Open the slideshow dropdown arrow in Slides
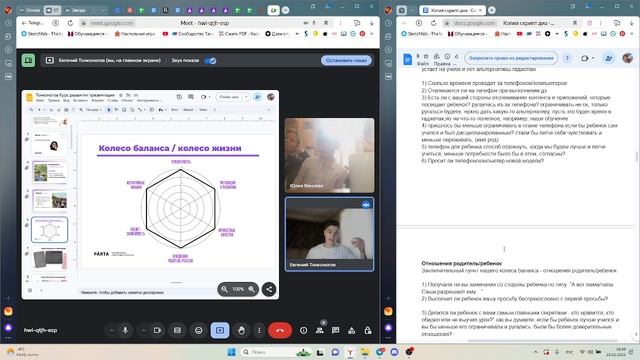 pyautogui.click(x=246, y=97)
